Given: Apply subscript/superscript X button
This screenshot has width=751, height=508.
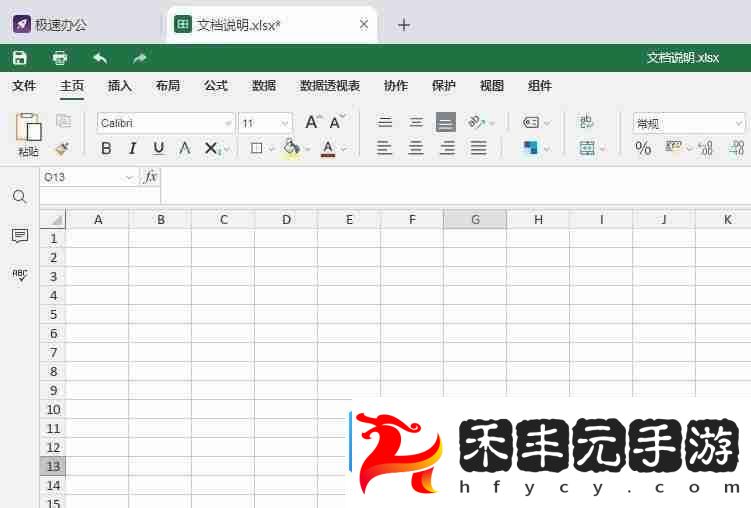Looking at the screenshot, I should [x=211, y=148].
